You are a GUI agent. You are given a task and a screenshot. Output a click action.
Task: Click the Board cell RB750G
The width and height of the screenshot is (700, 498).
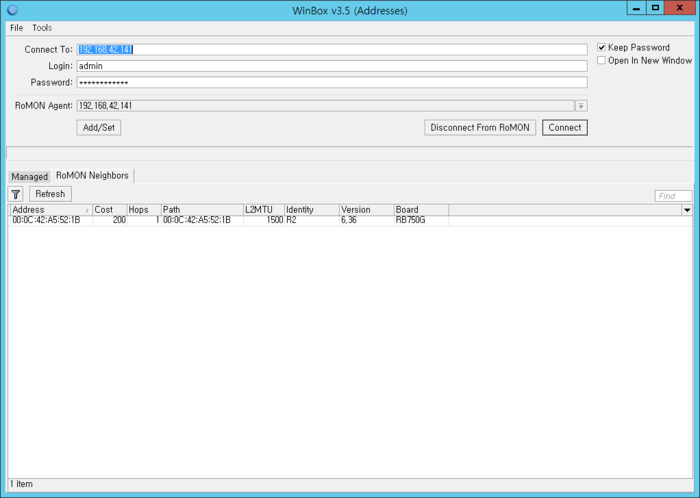click(x=410, y=220)
